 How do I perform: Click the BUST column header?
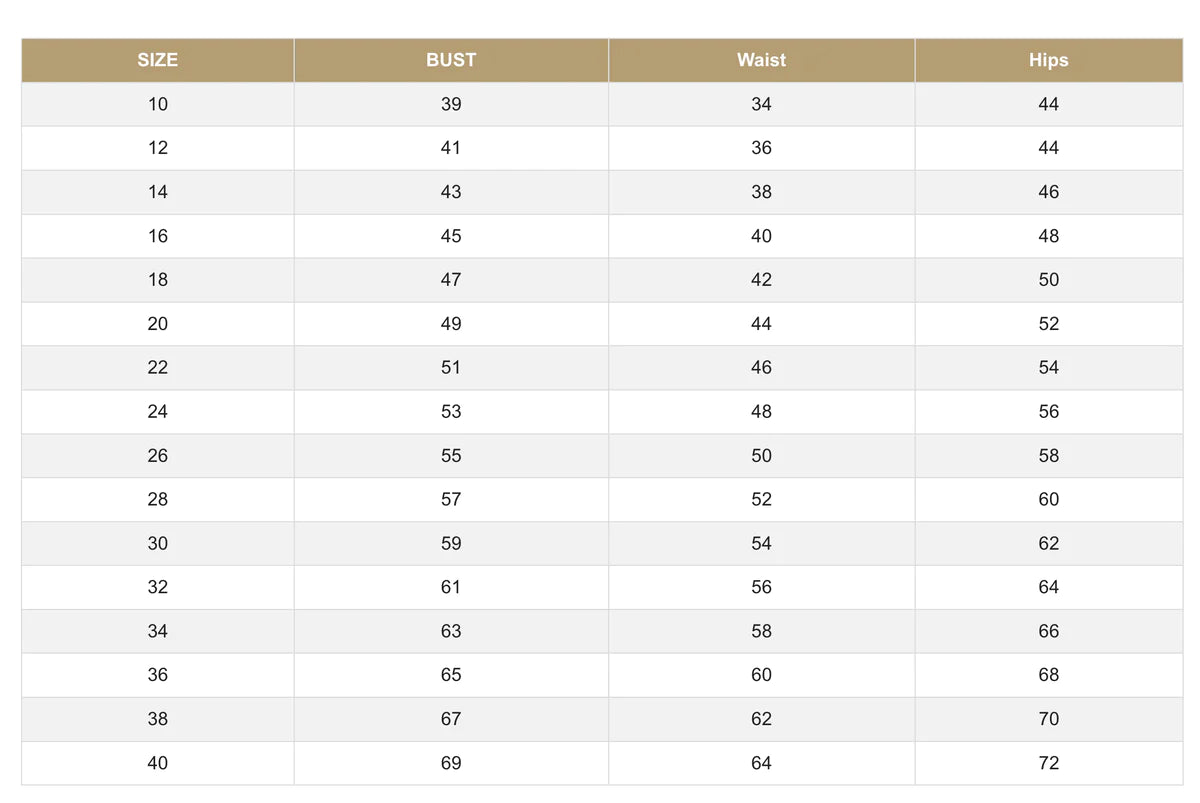coord(451,60)
